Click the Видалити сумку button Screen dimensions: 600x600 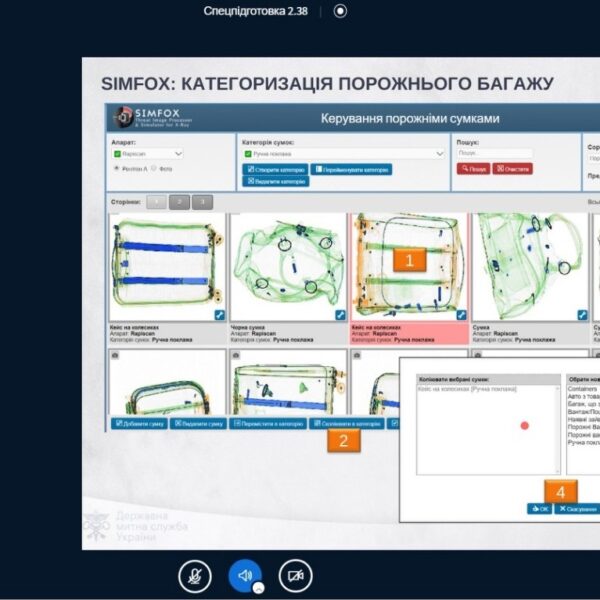(x=198, y=424)
